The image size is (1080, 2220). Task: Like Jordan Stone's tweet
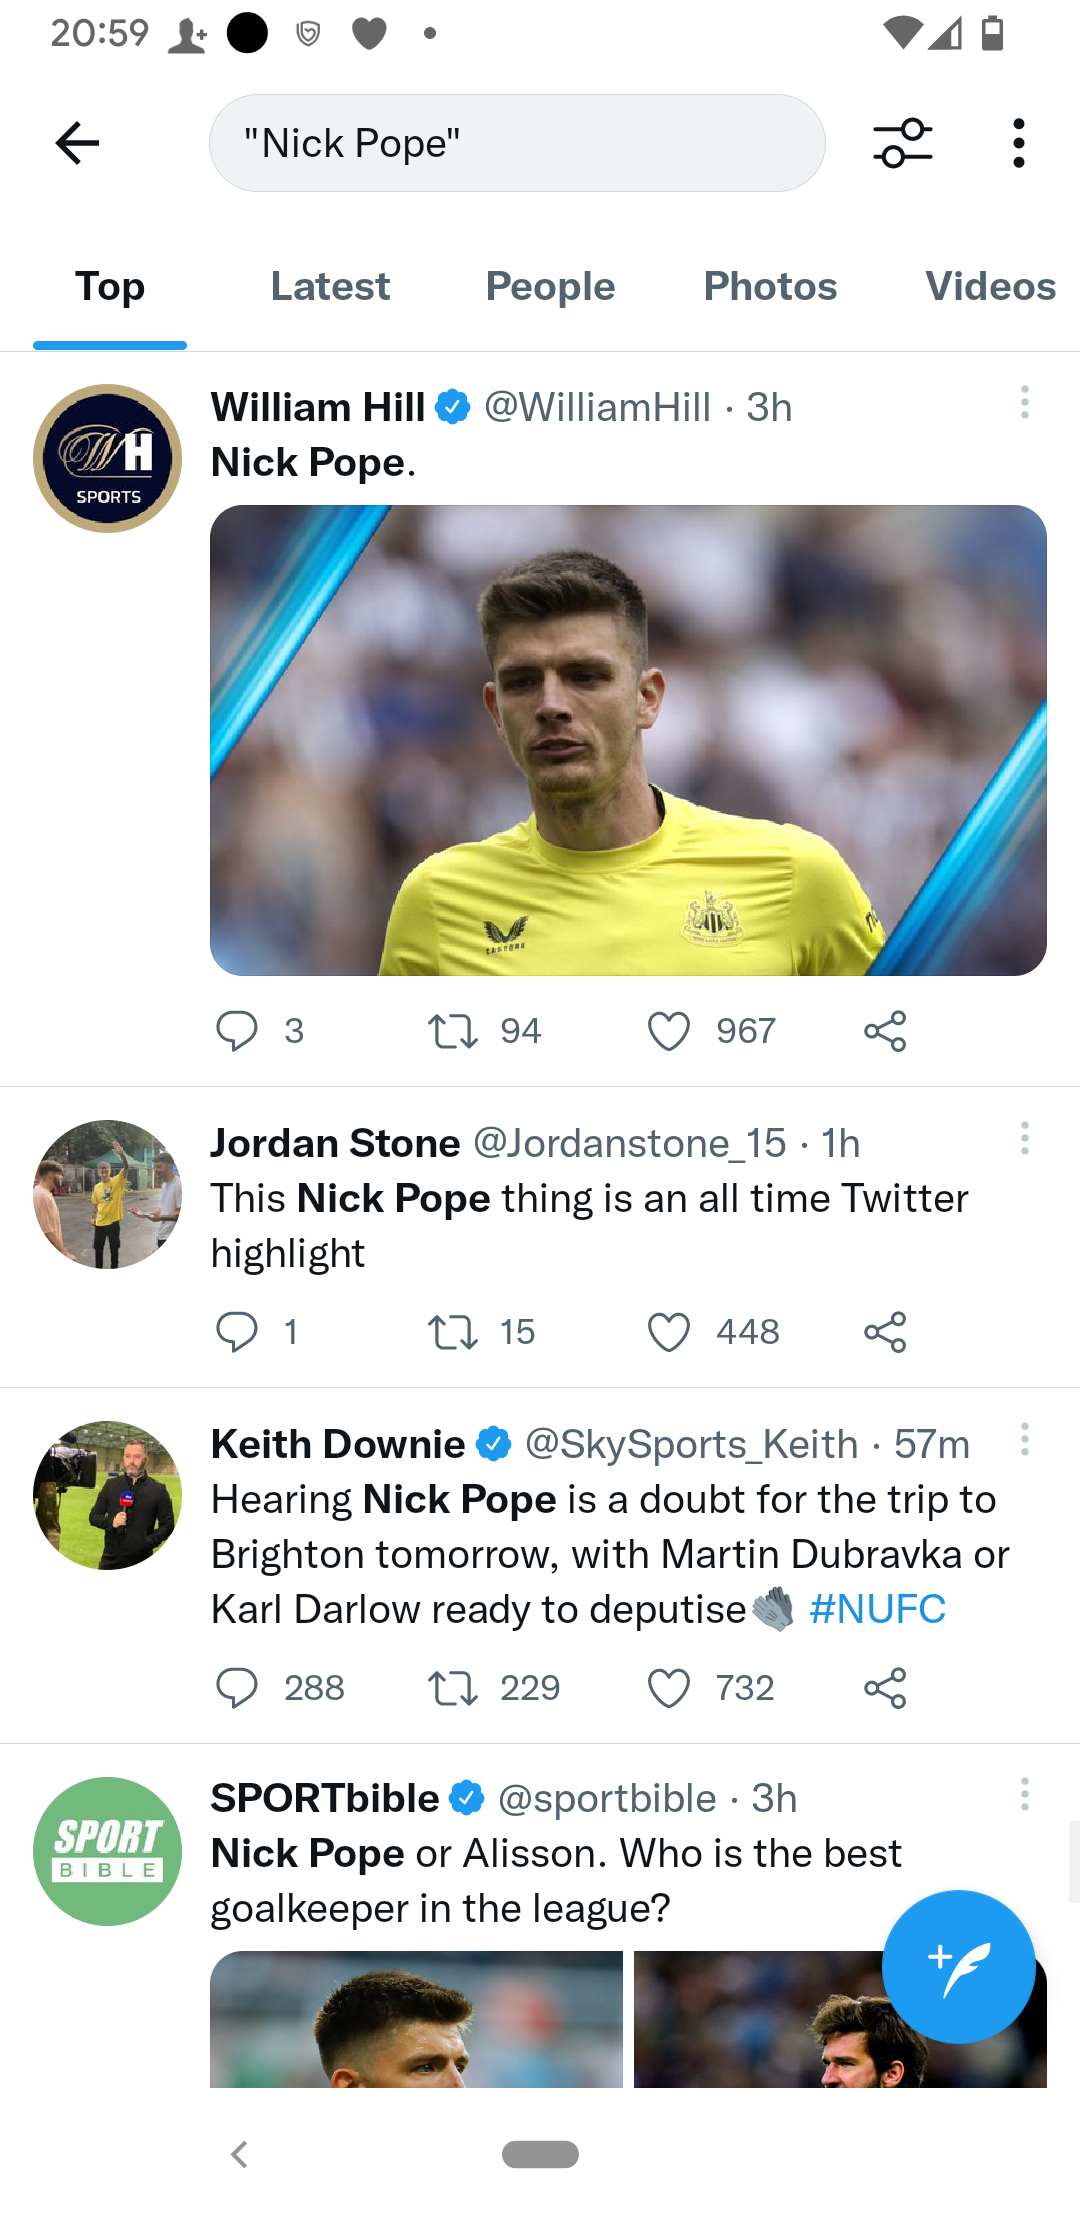pos(669,1332)
